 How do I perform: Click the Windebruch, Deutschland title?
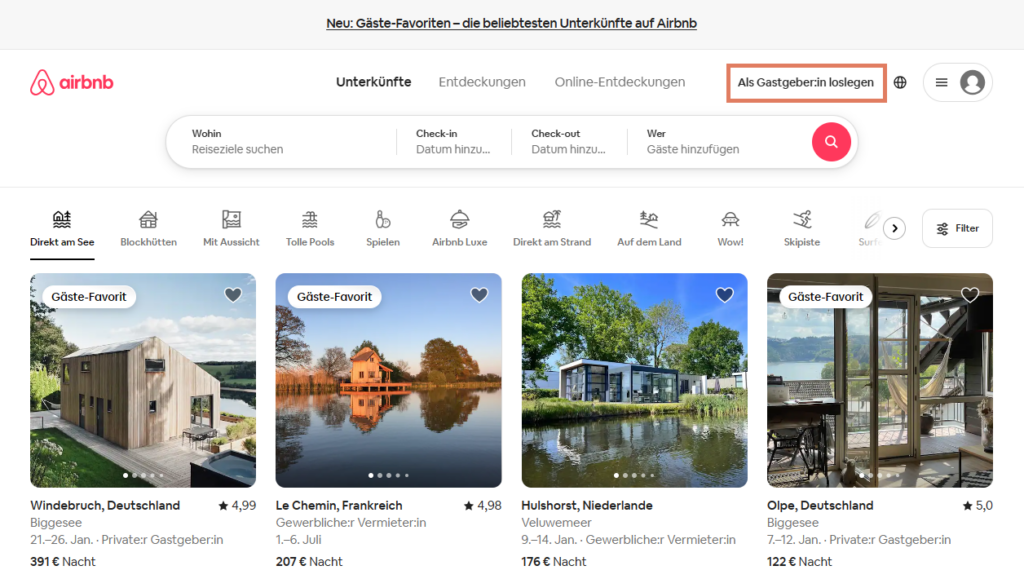[105, 505]
